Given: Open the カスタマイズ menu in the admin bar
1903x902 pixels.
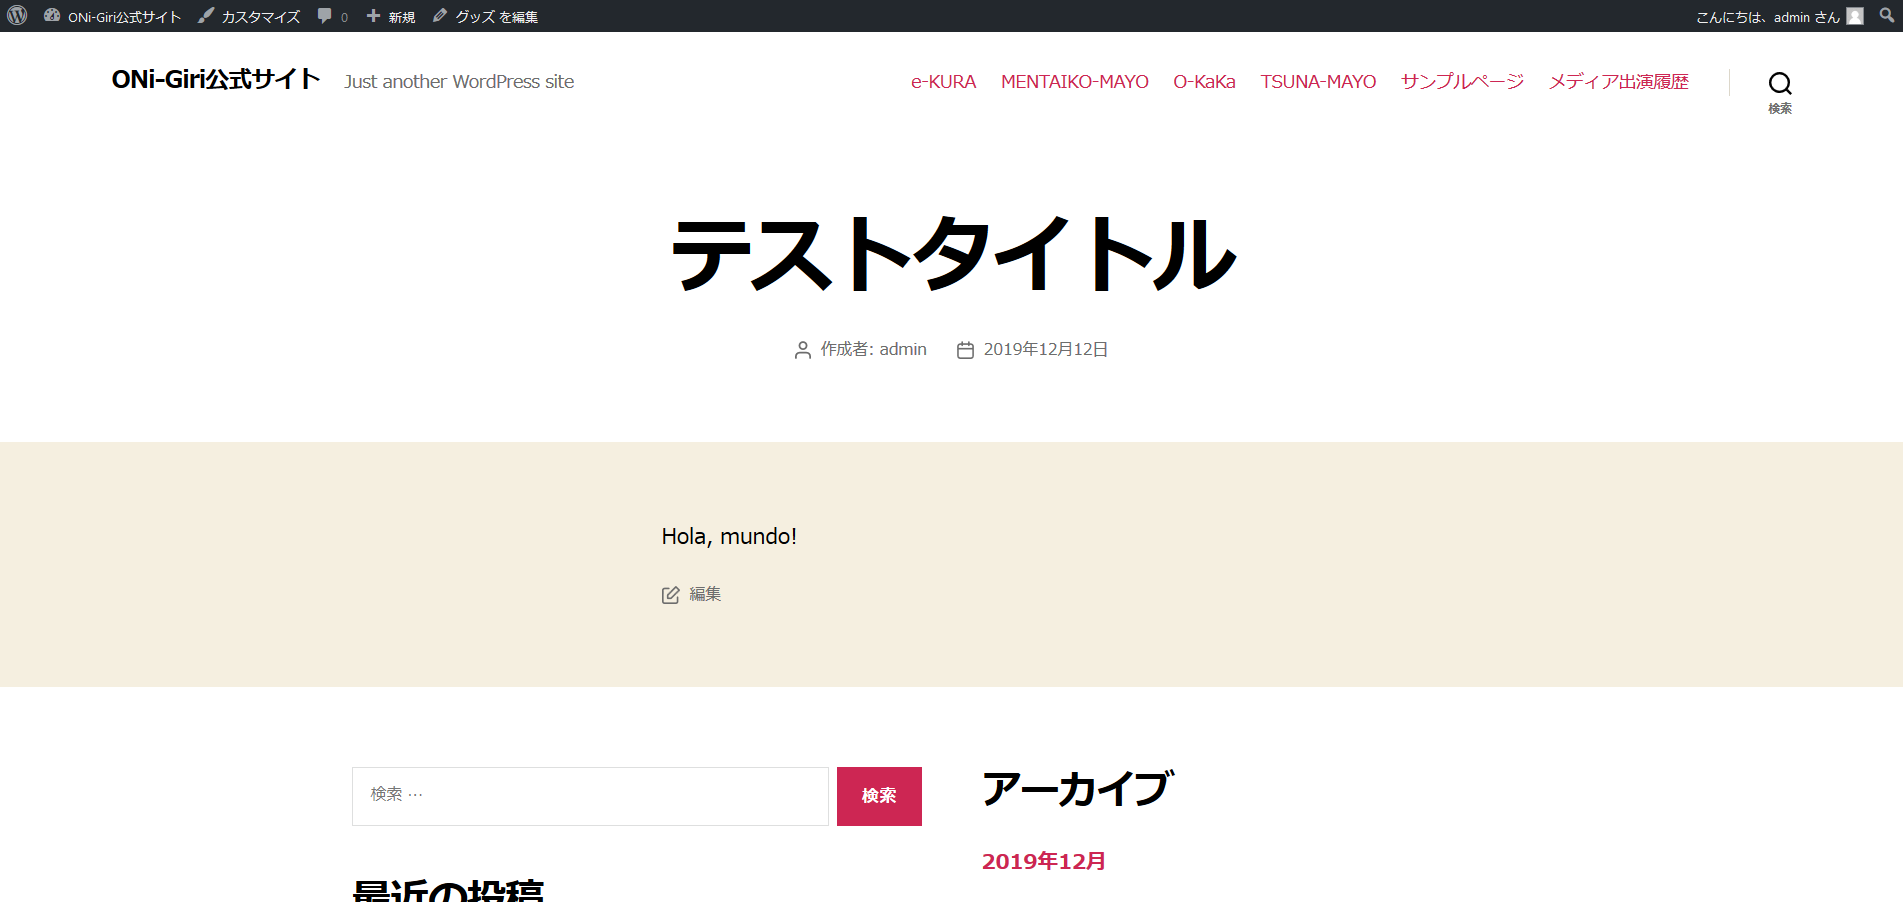Looking at the screenshot, I should (257, 15).
